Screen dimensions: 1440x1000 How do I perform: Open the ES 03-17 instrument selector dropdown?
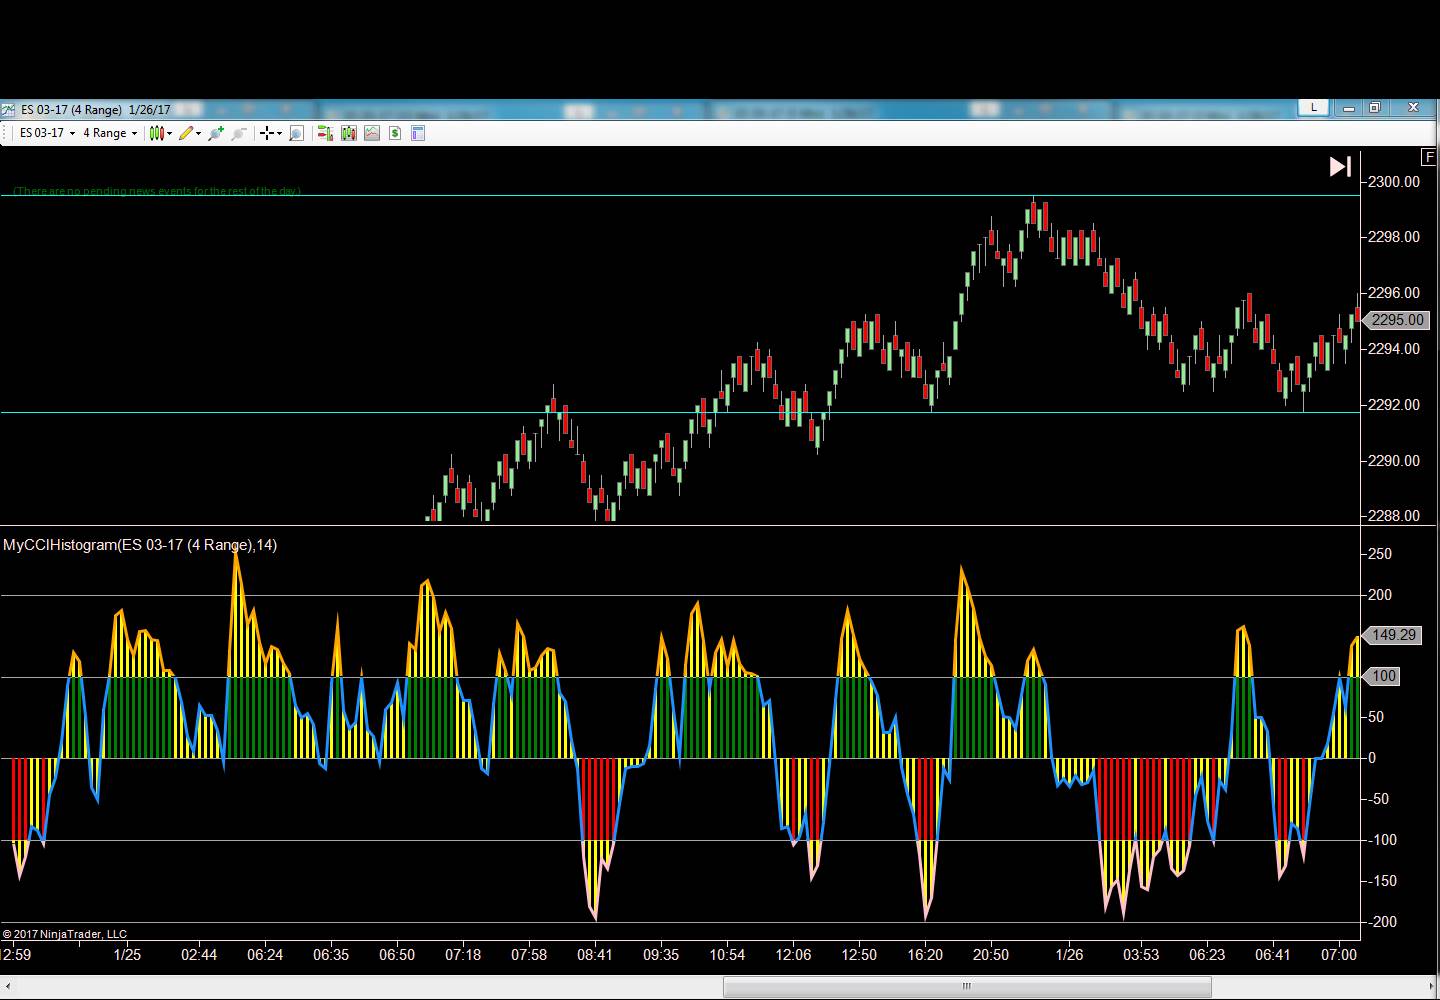[47, 133]
